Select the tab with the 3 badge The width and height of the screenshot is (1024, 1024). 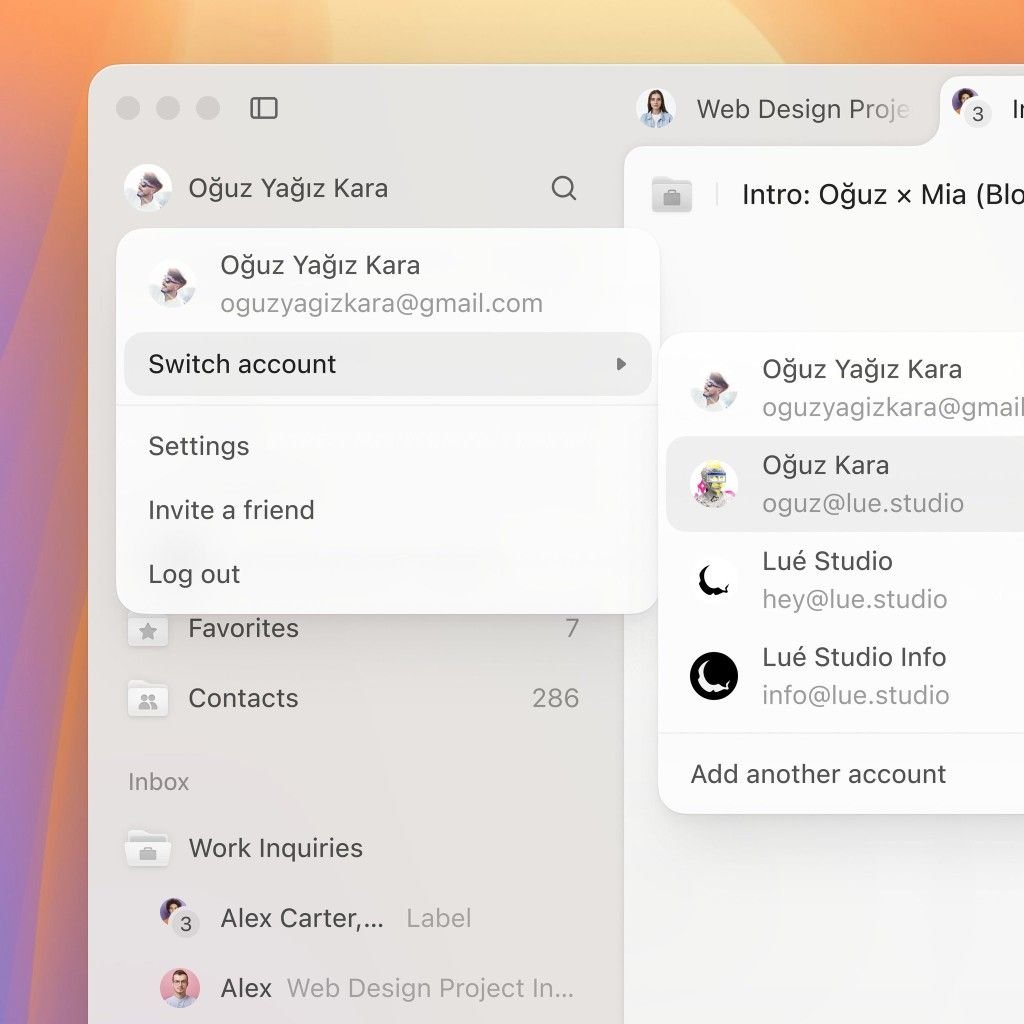983,108
